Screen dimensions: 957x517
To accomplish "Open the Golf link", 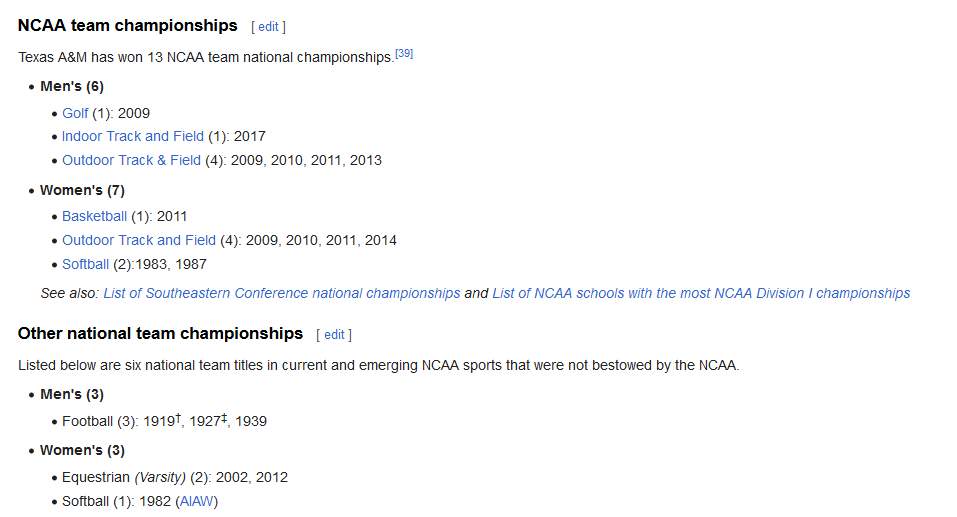I will pyautogui.click(x=75, y=113).
